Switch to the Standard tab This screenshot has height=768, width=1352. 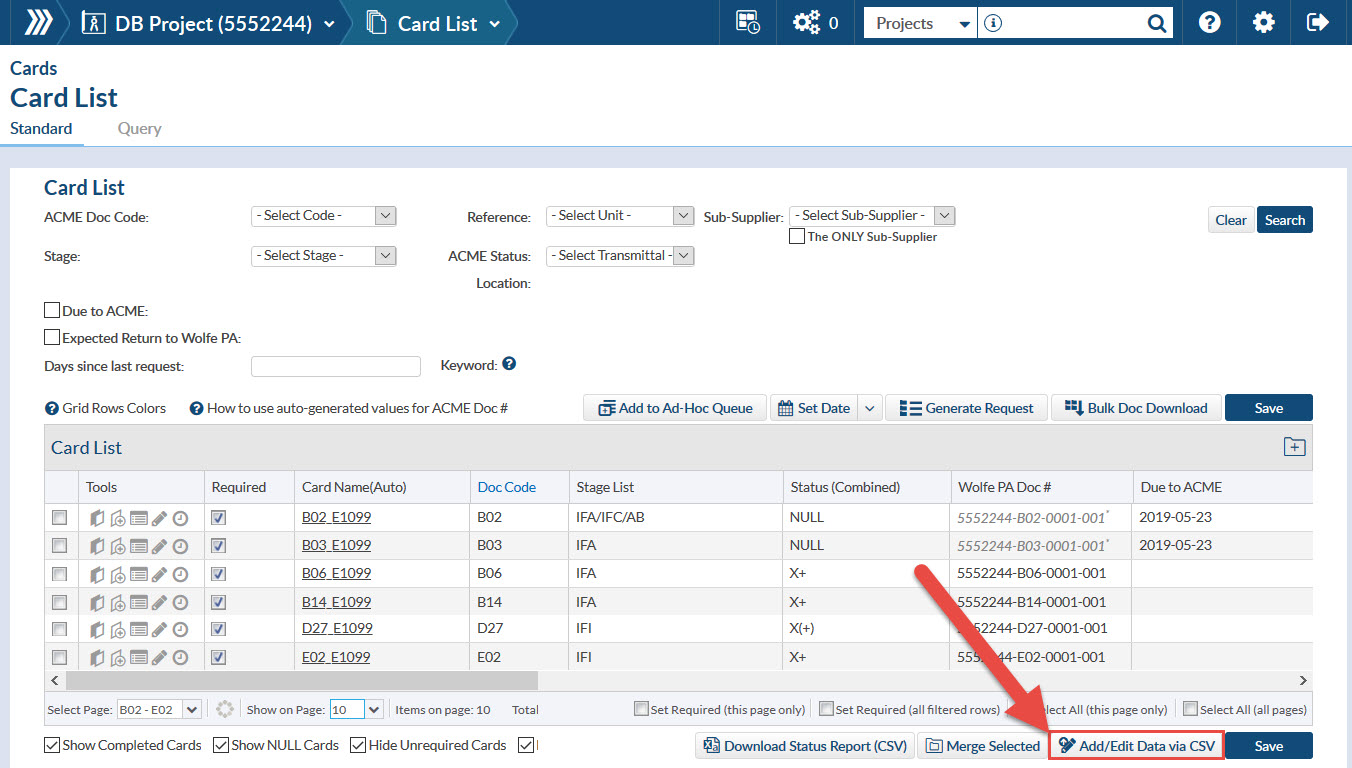click(x=41, y=128)
